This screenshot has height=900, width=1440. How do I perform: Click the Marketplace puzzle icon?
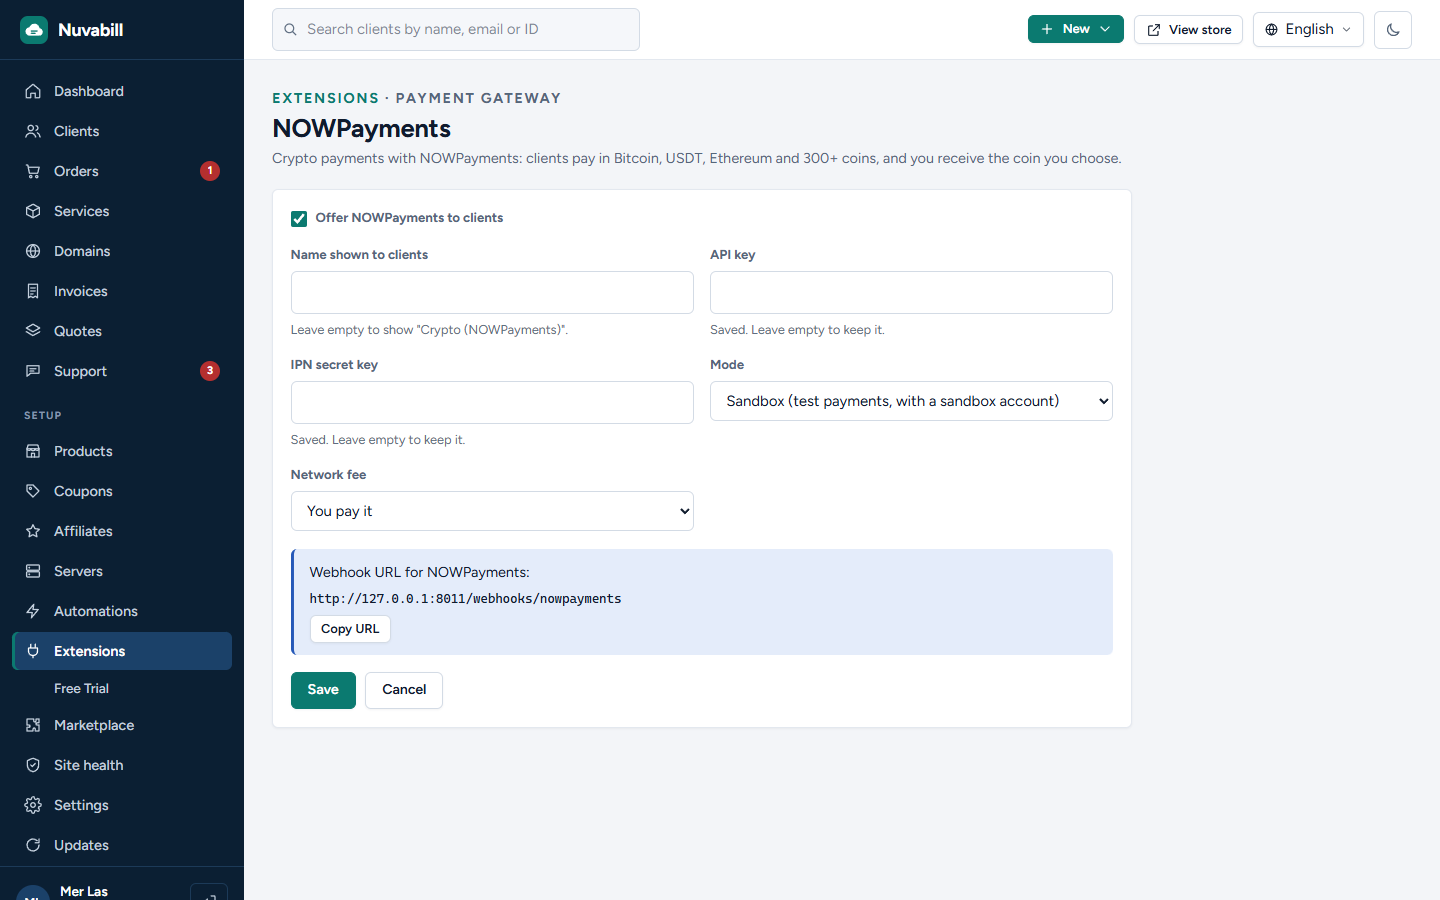coord(33,725)
